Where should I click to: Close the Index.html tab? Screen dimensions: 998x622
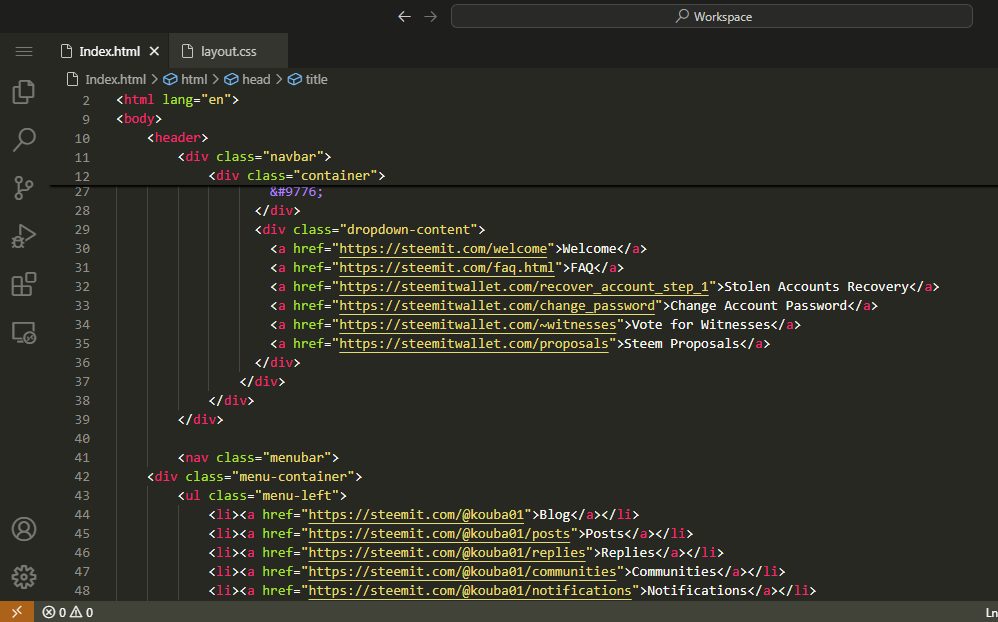pos(154,51)
